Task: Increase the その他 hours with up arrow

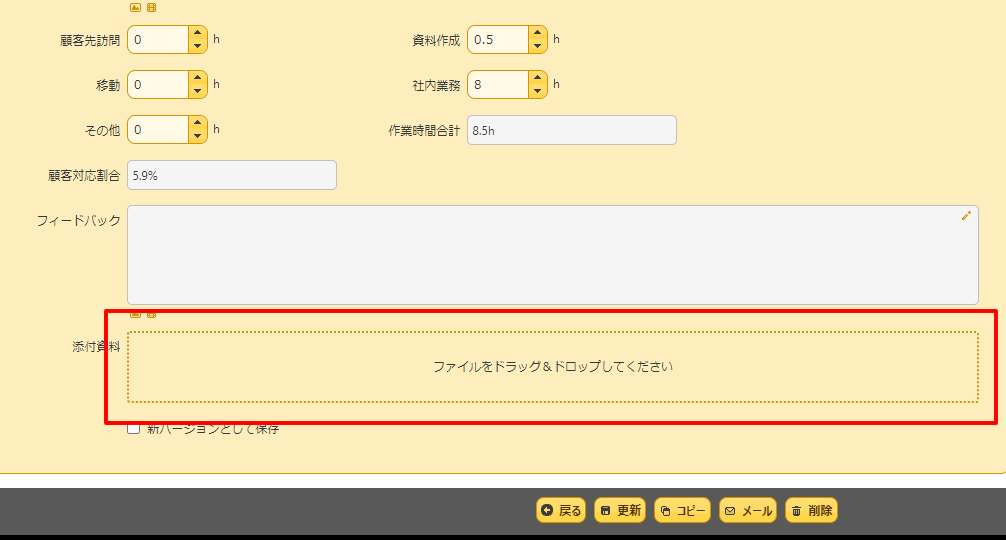Action: (x=198, y=122)
